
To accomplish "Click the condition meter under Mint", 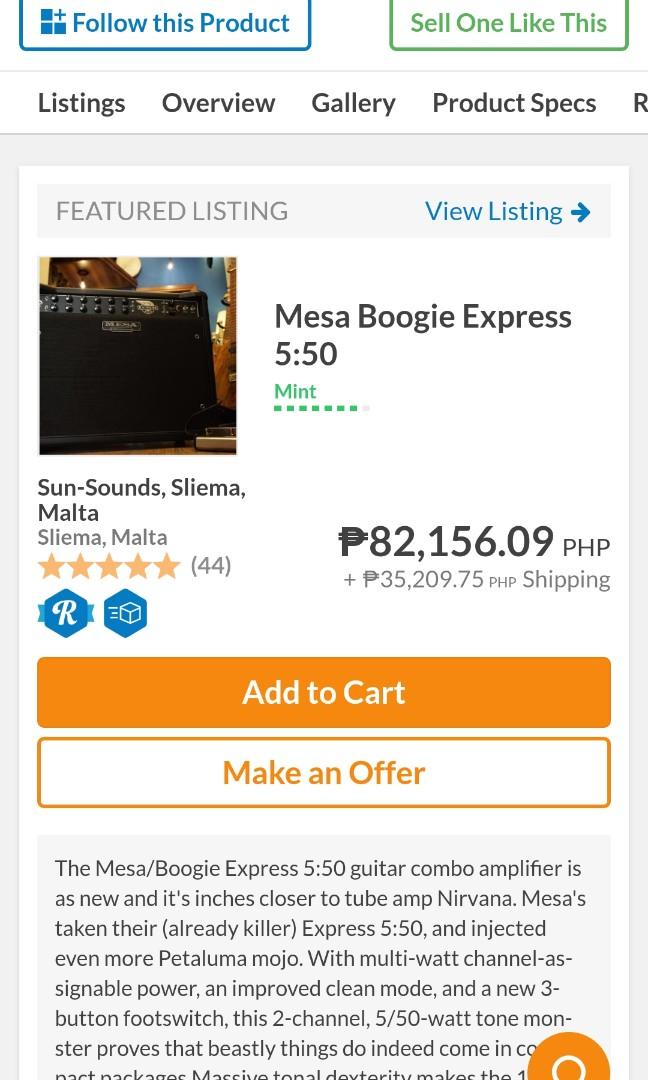I will pos(320,407).
